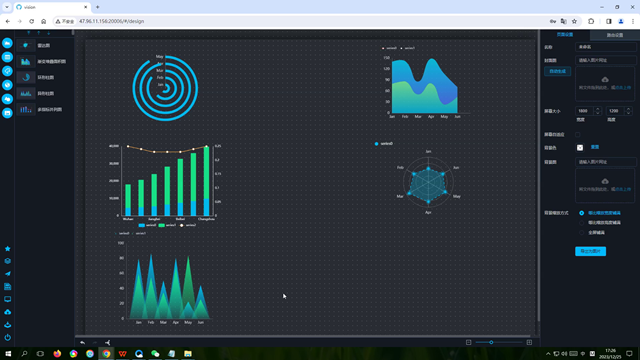Open the browser extensions puzzle icon
The height and width of the screenshot is (361, 642).
click(591, 21)
